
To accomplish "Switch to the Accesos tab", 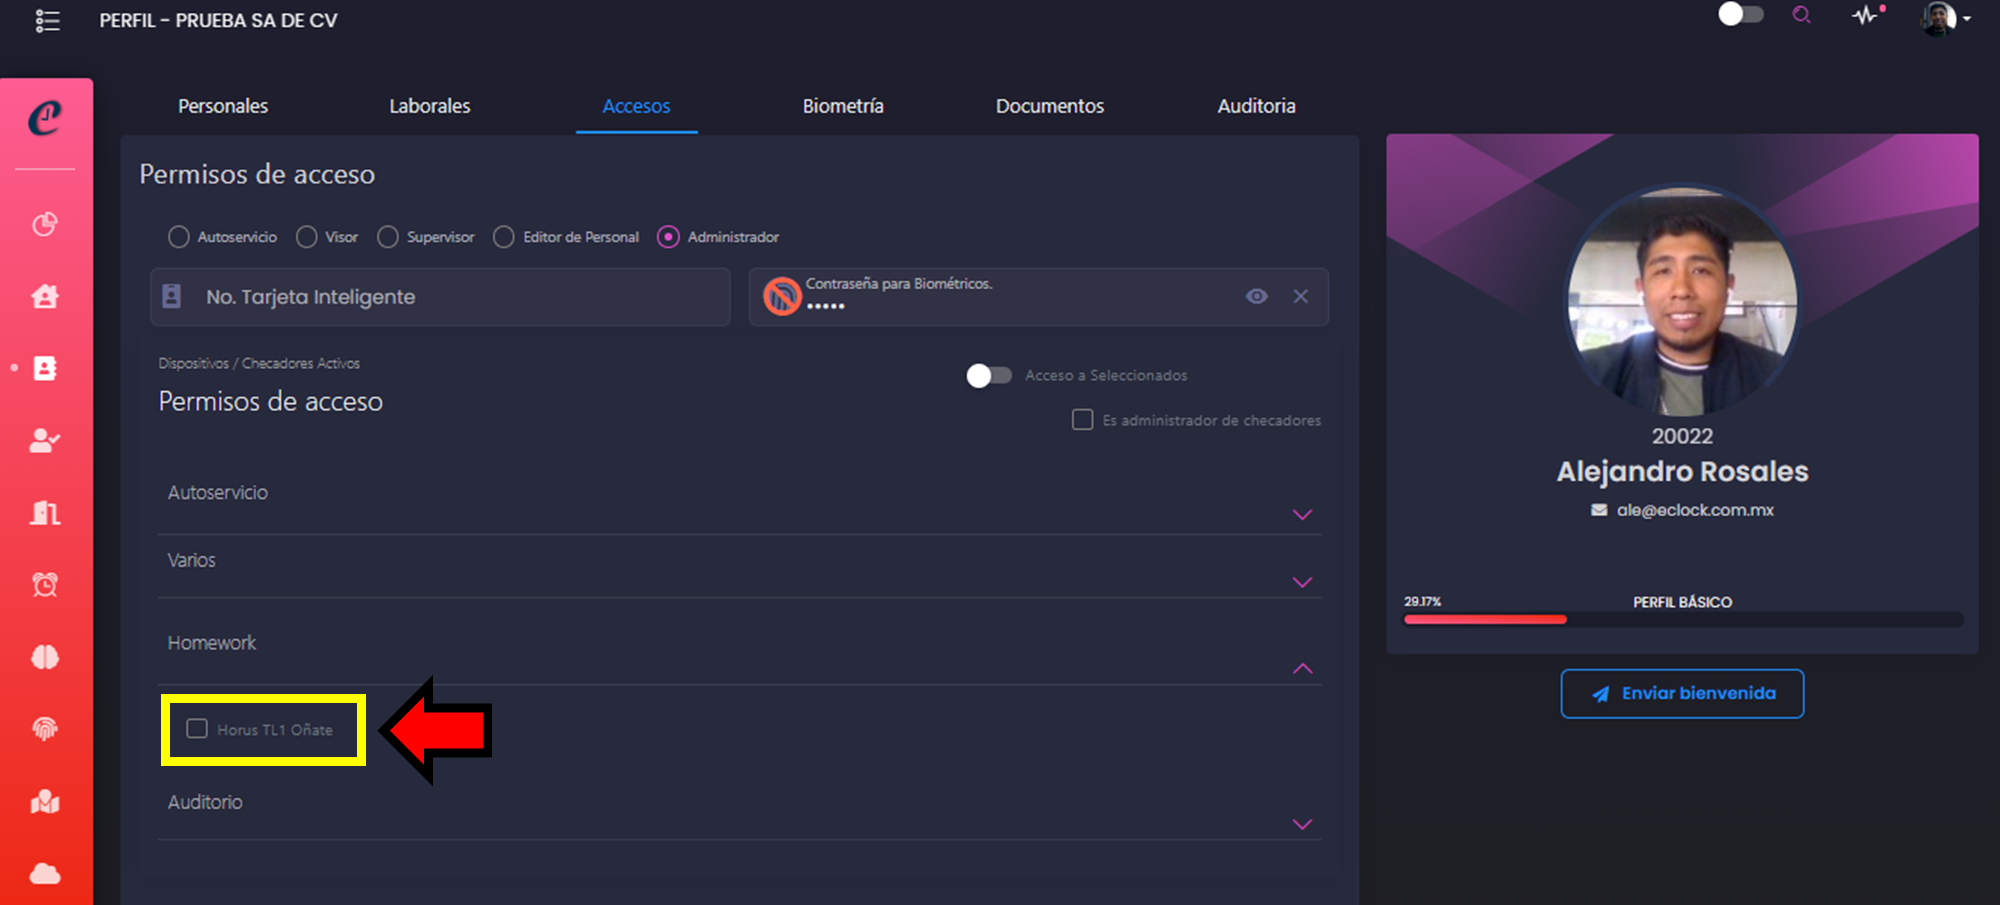I will (x=636, y=106).
